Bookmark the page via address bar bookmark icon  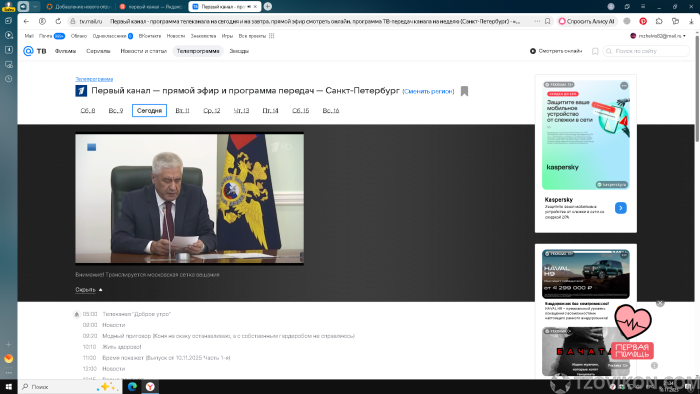pos(547,21)
